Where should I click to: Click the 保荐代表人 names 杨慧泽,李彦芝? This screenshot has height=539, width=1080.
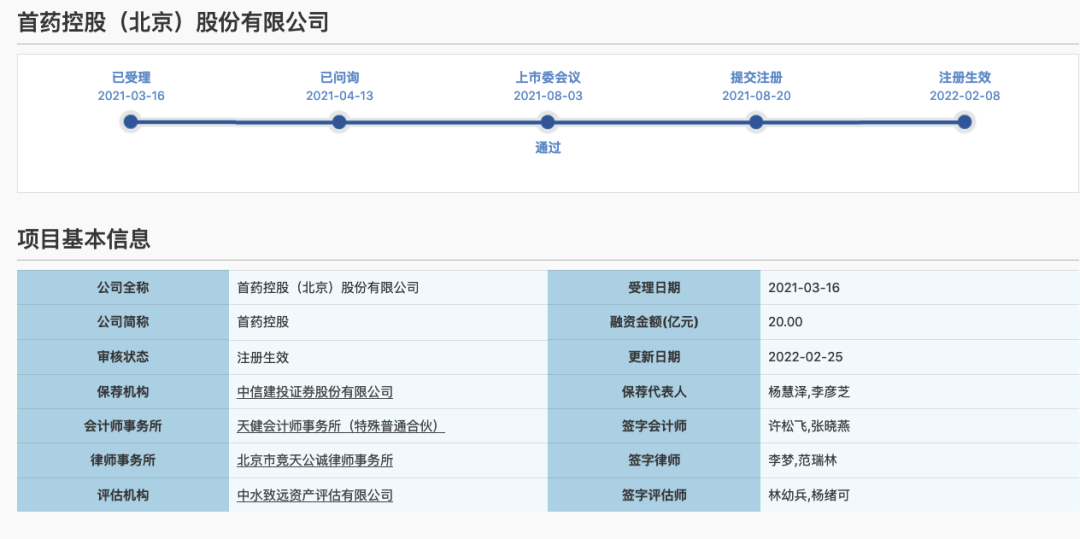coord(809,392)
